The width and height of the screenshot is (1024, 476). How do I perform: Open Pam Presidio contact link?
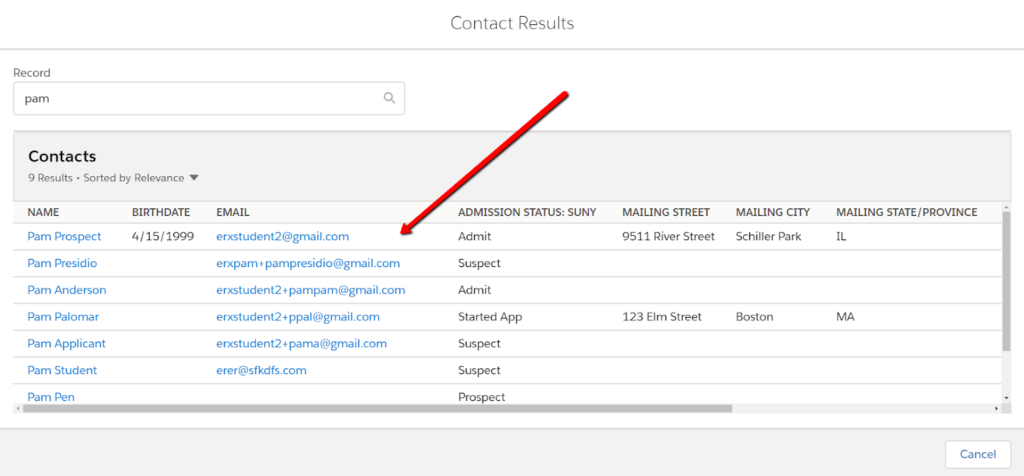pyautogui.click(x=62, y=263)
